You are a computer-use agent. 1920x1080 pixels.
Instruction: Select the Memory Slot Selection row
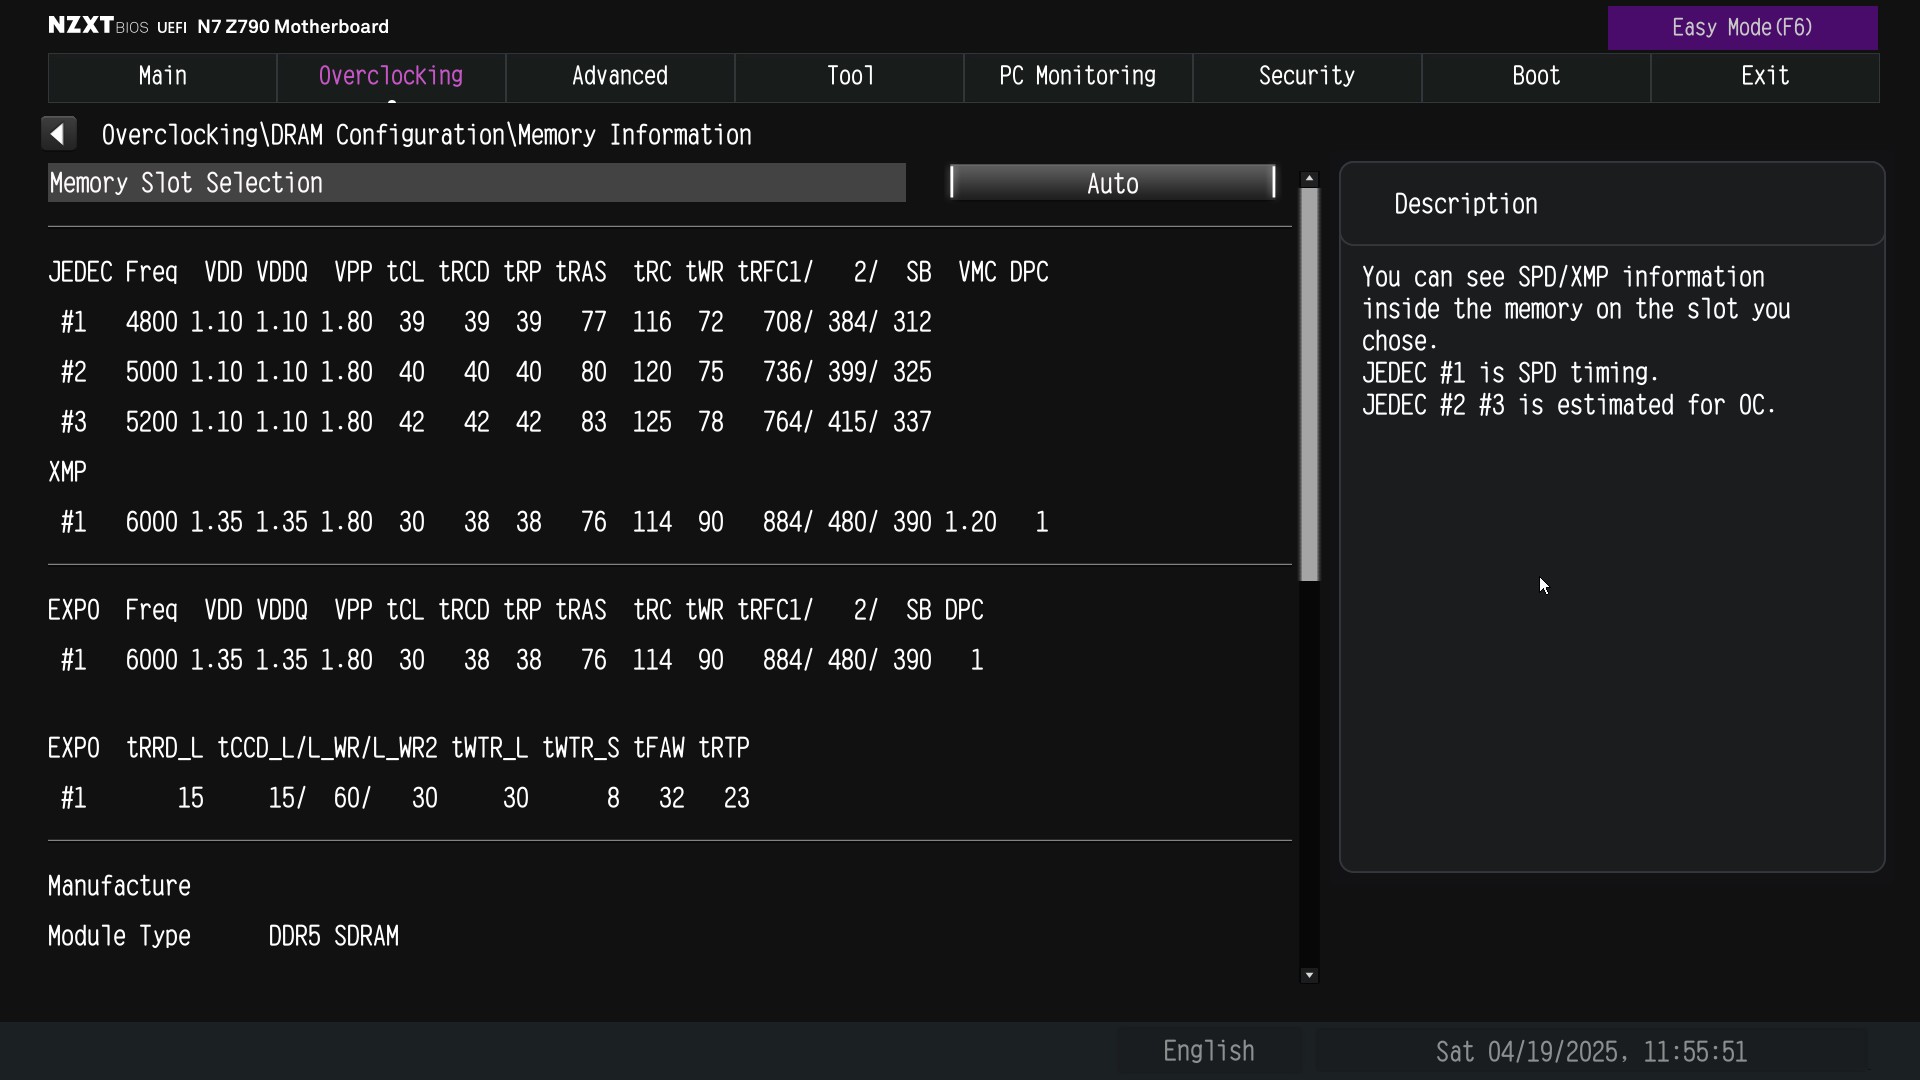476,184
